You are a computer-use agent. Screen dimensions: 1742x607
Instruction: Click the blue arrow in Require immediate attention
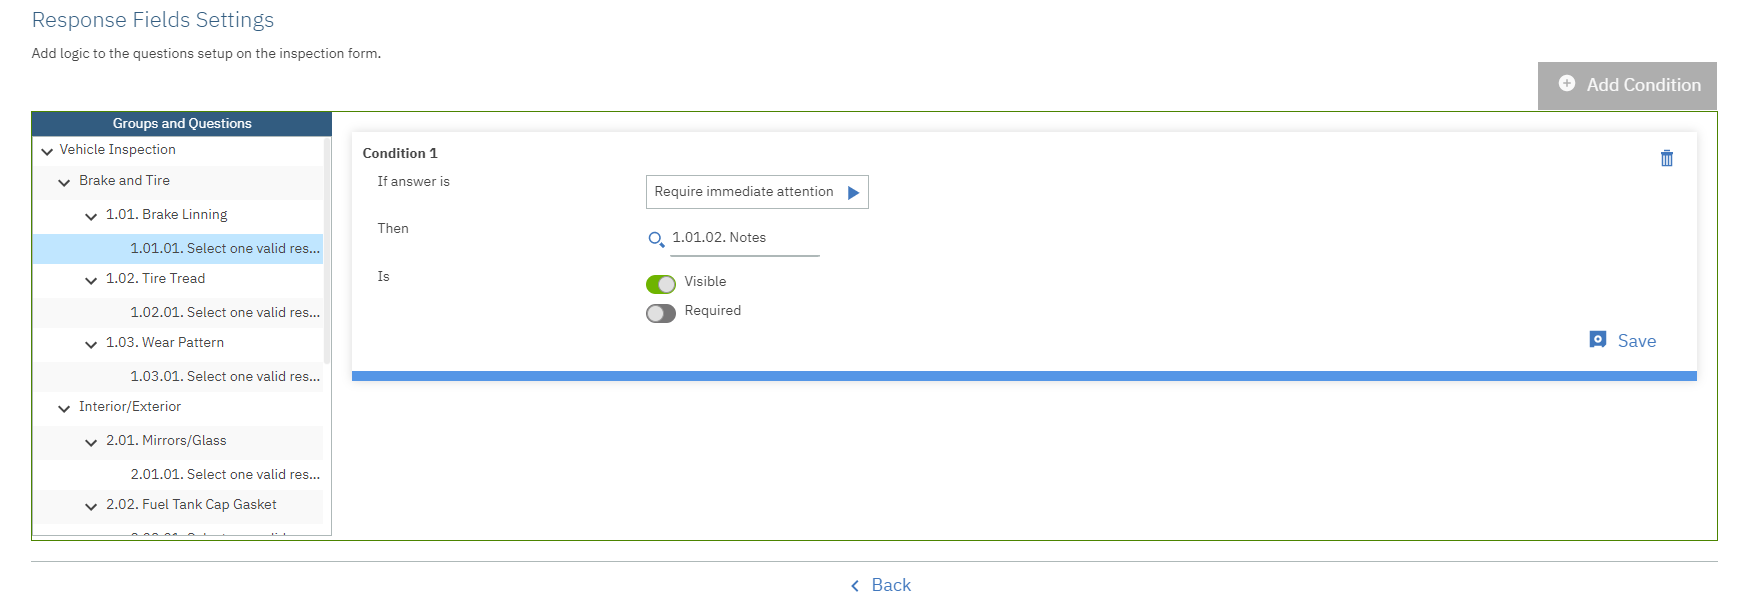tap(853, 192)
